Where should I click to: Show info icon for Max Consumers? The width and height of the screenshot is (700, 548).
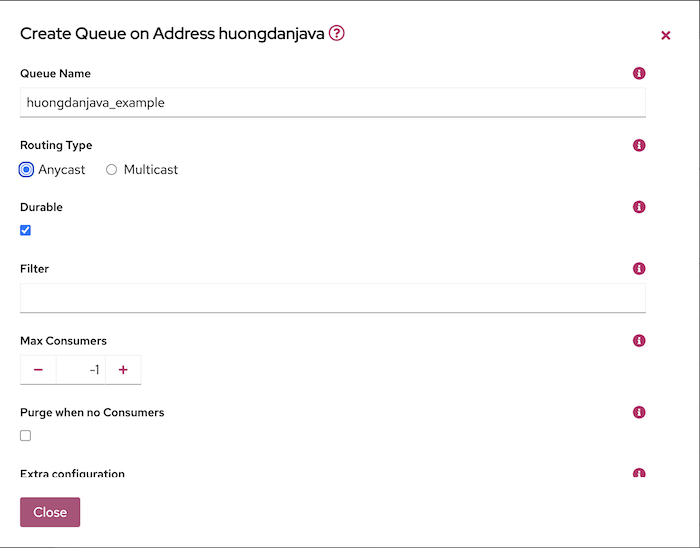click(x=639, y=340)
